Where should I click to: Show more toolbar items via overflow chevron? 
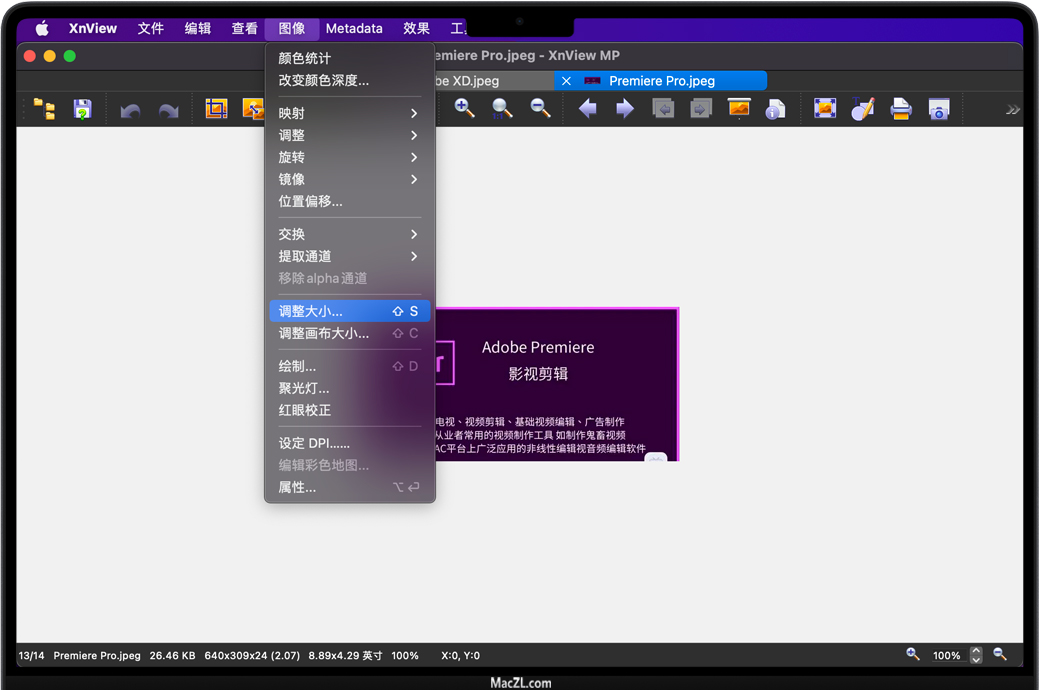click(1012, 109)
